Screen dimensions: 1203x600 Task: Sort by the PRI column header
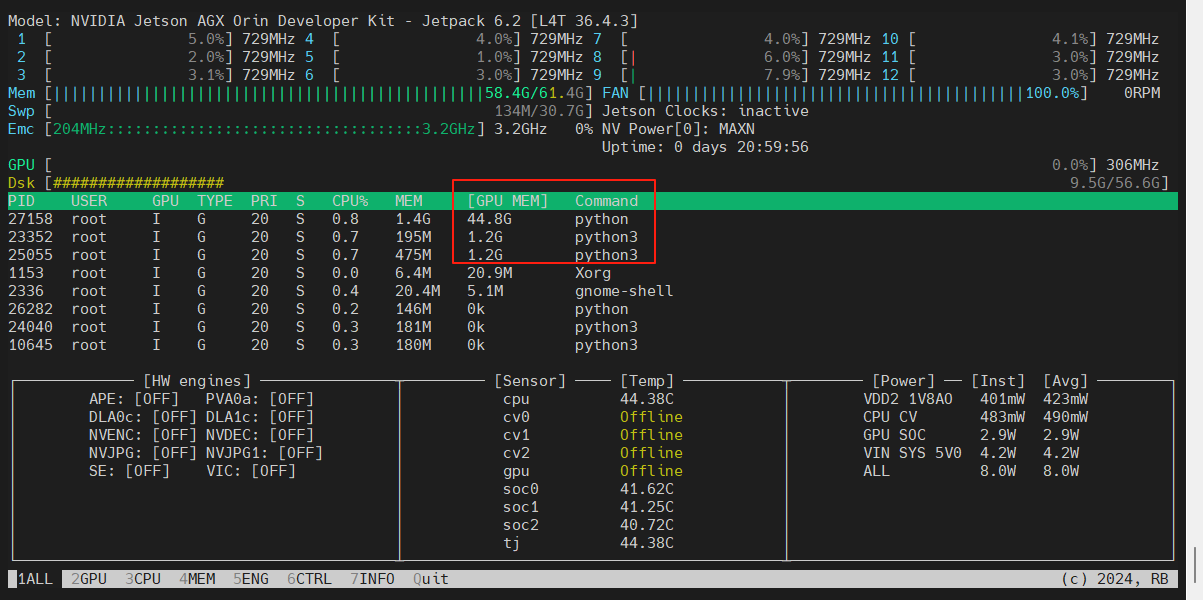click(x=264, y=201)
